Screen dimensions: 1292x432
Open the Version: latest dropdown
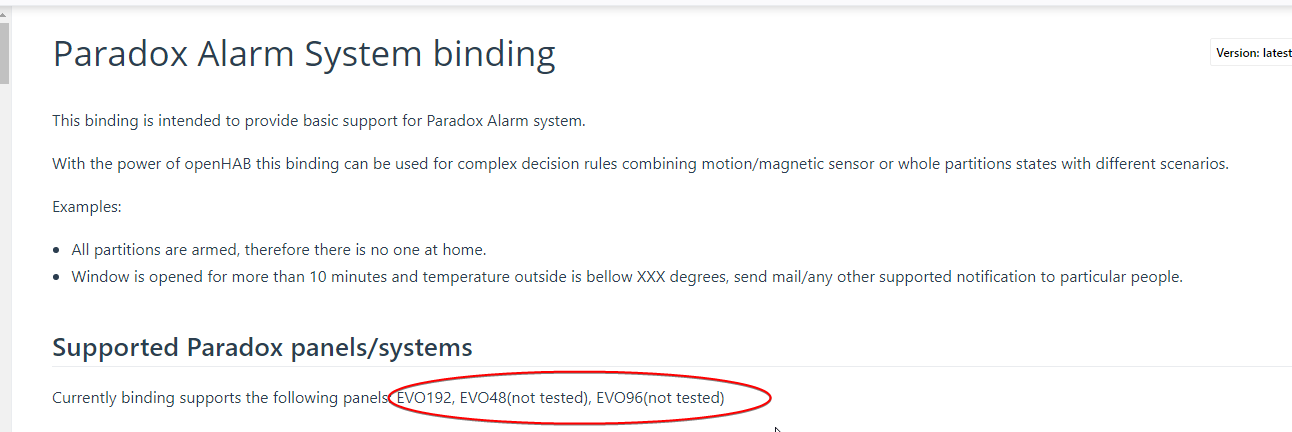(x=1253, y=53)
